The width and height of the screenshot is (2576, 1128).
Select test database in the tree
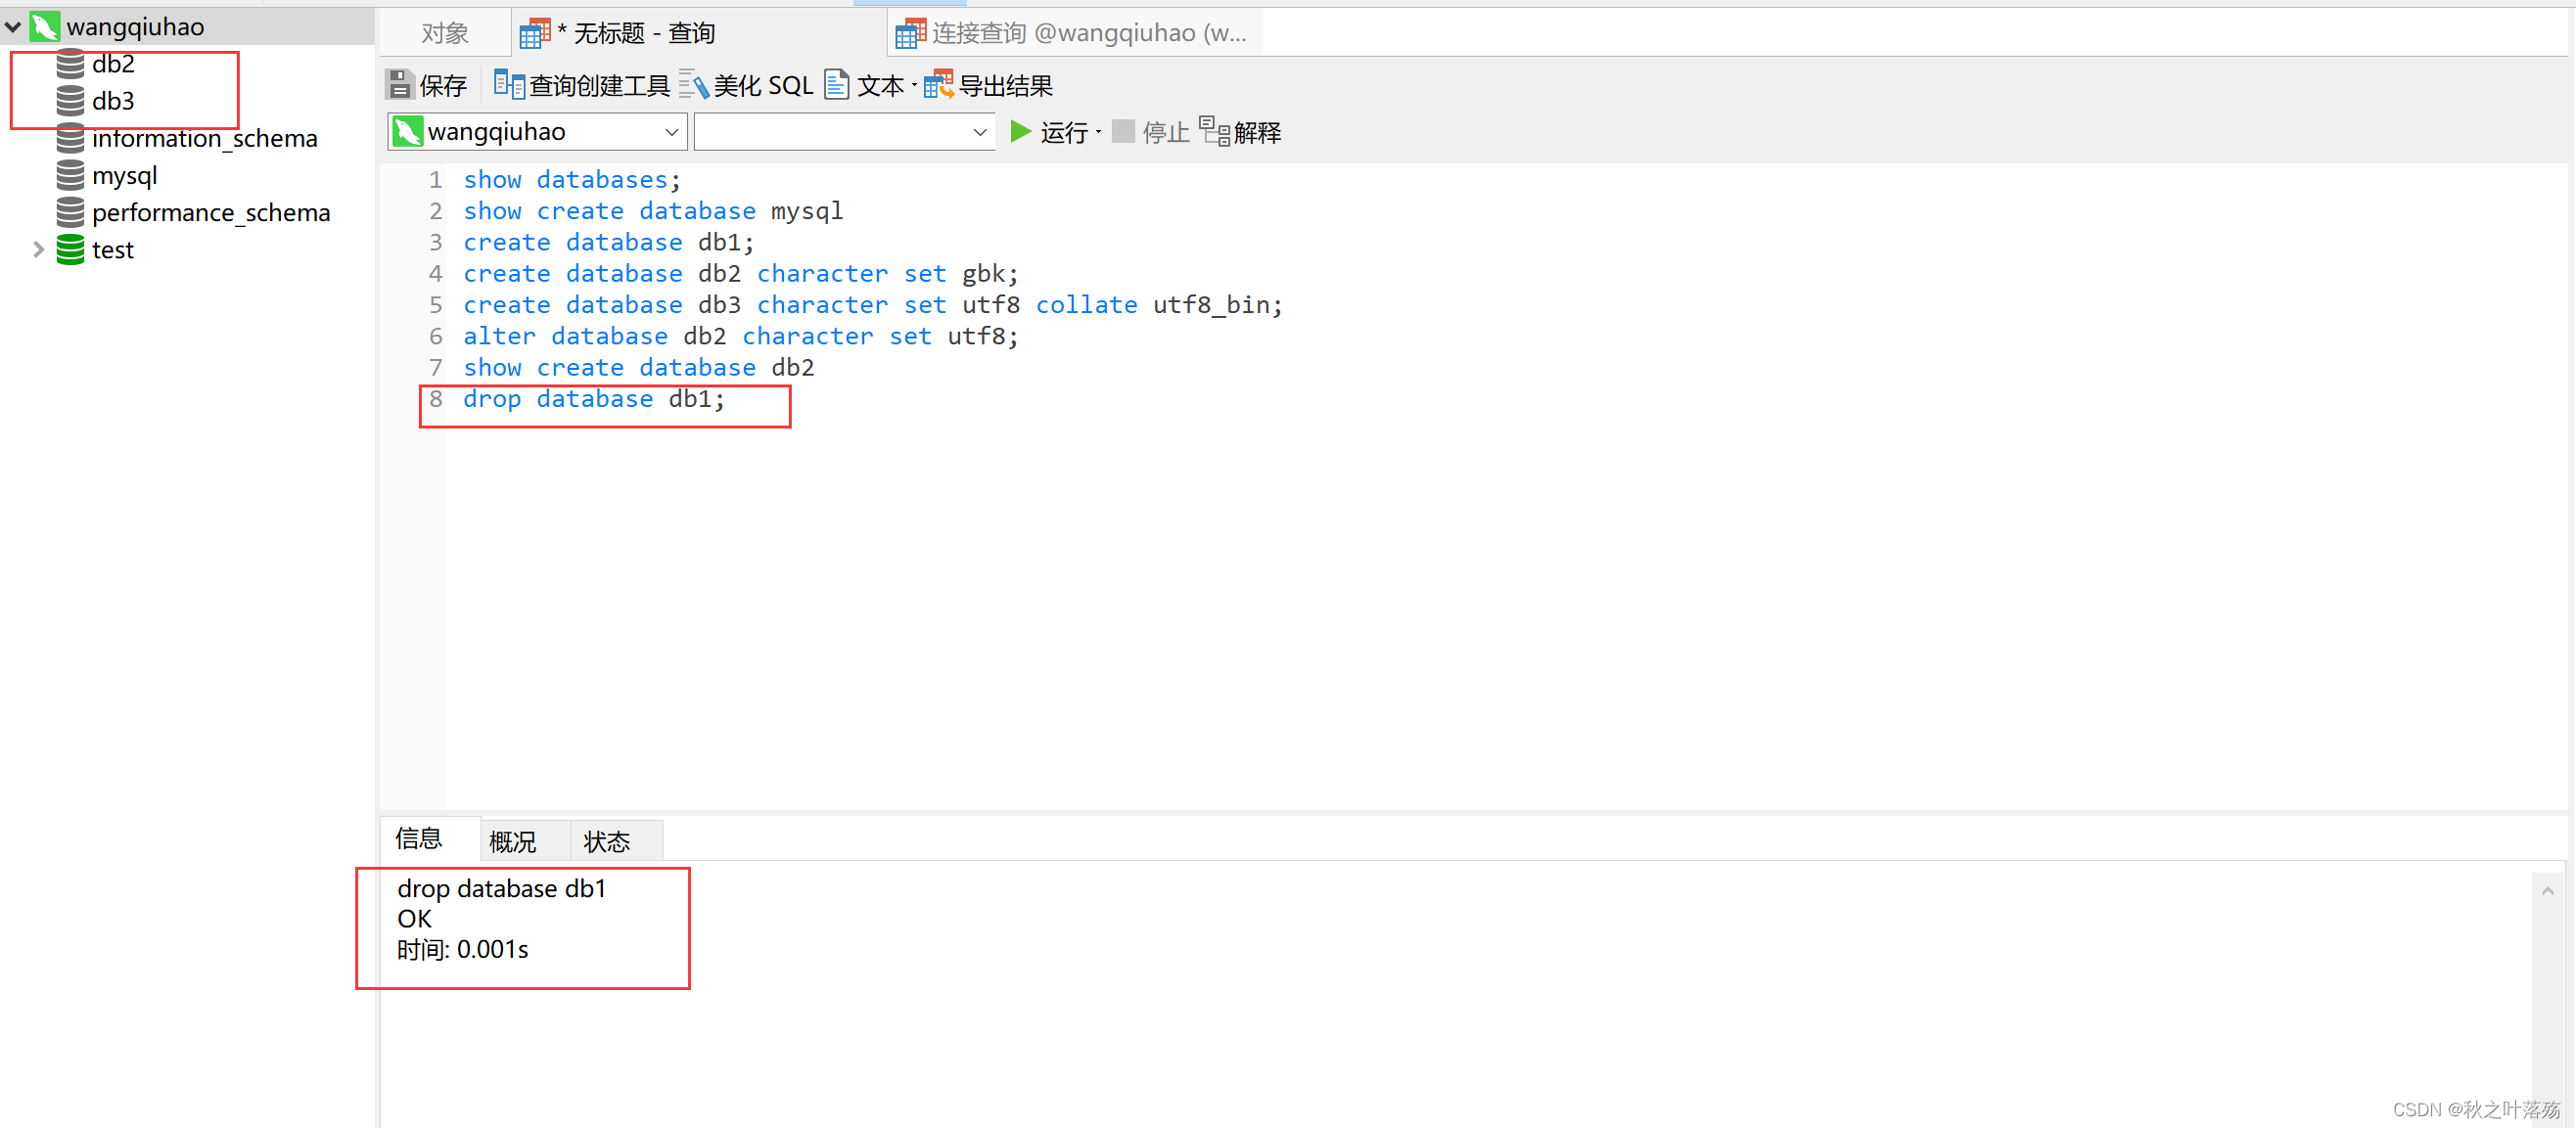pos(113,249)
